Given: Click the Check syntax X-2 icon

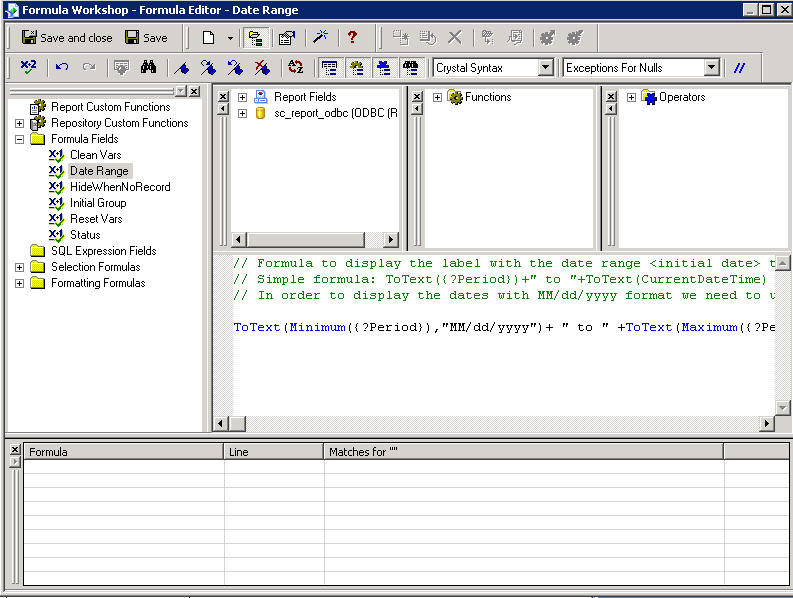Looking at the screenshot, I should (x=28, y=67).
